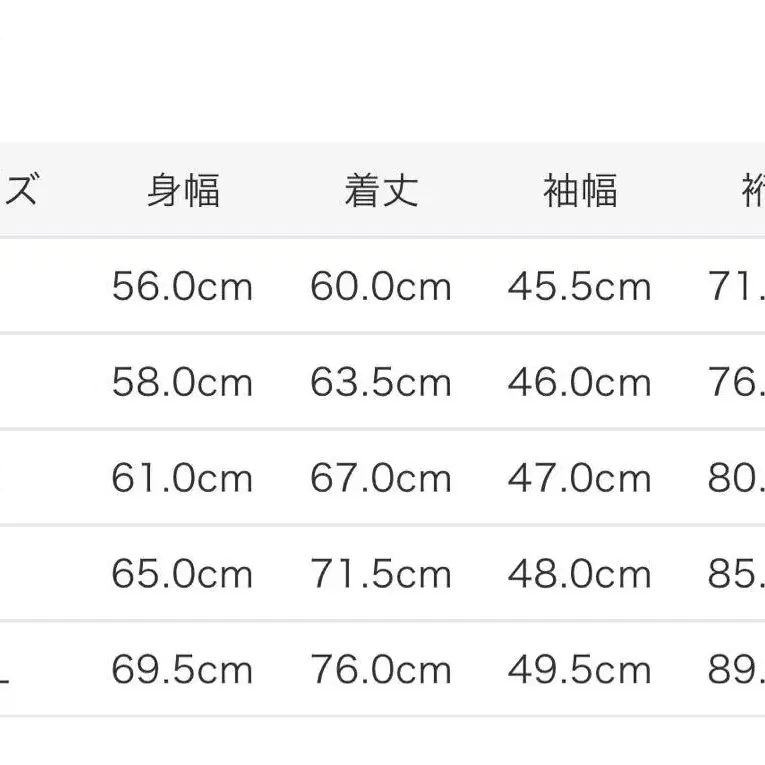Select the 58.0cm cell
Image resolution: width=765 pixels, height=765 pixels.
coord(182,383)
